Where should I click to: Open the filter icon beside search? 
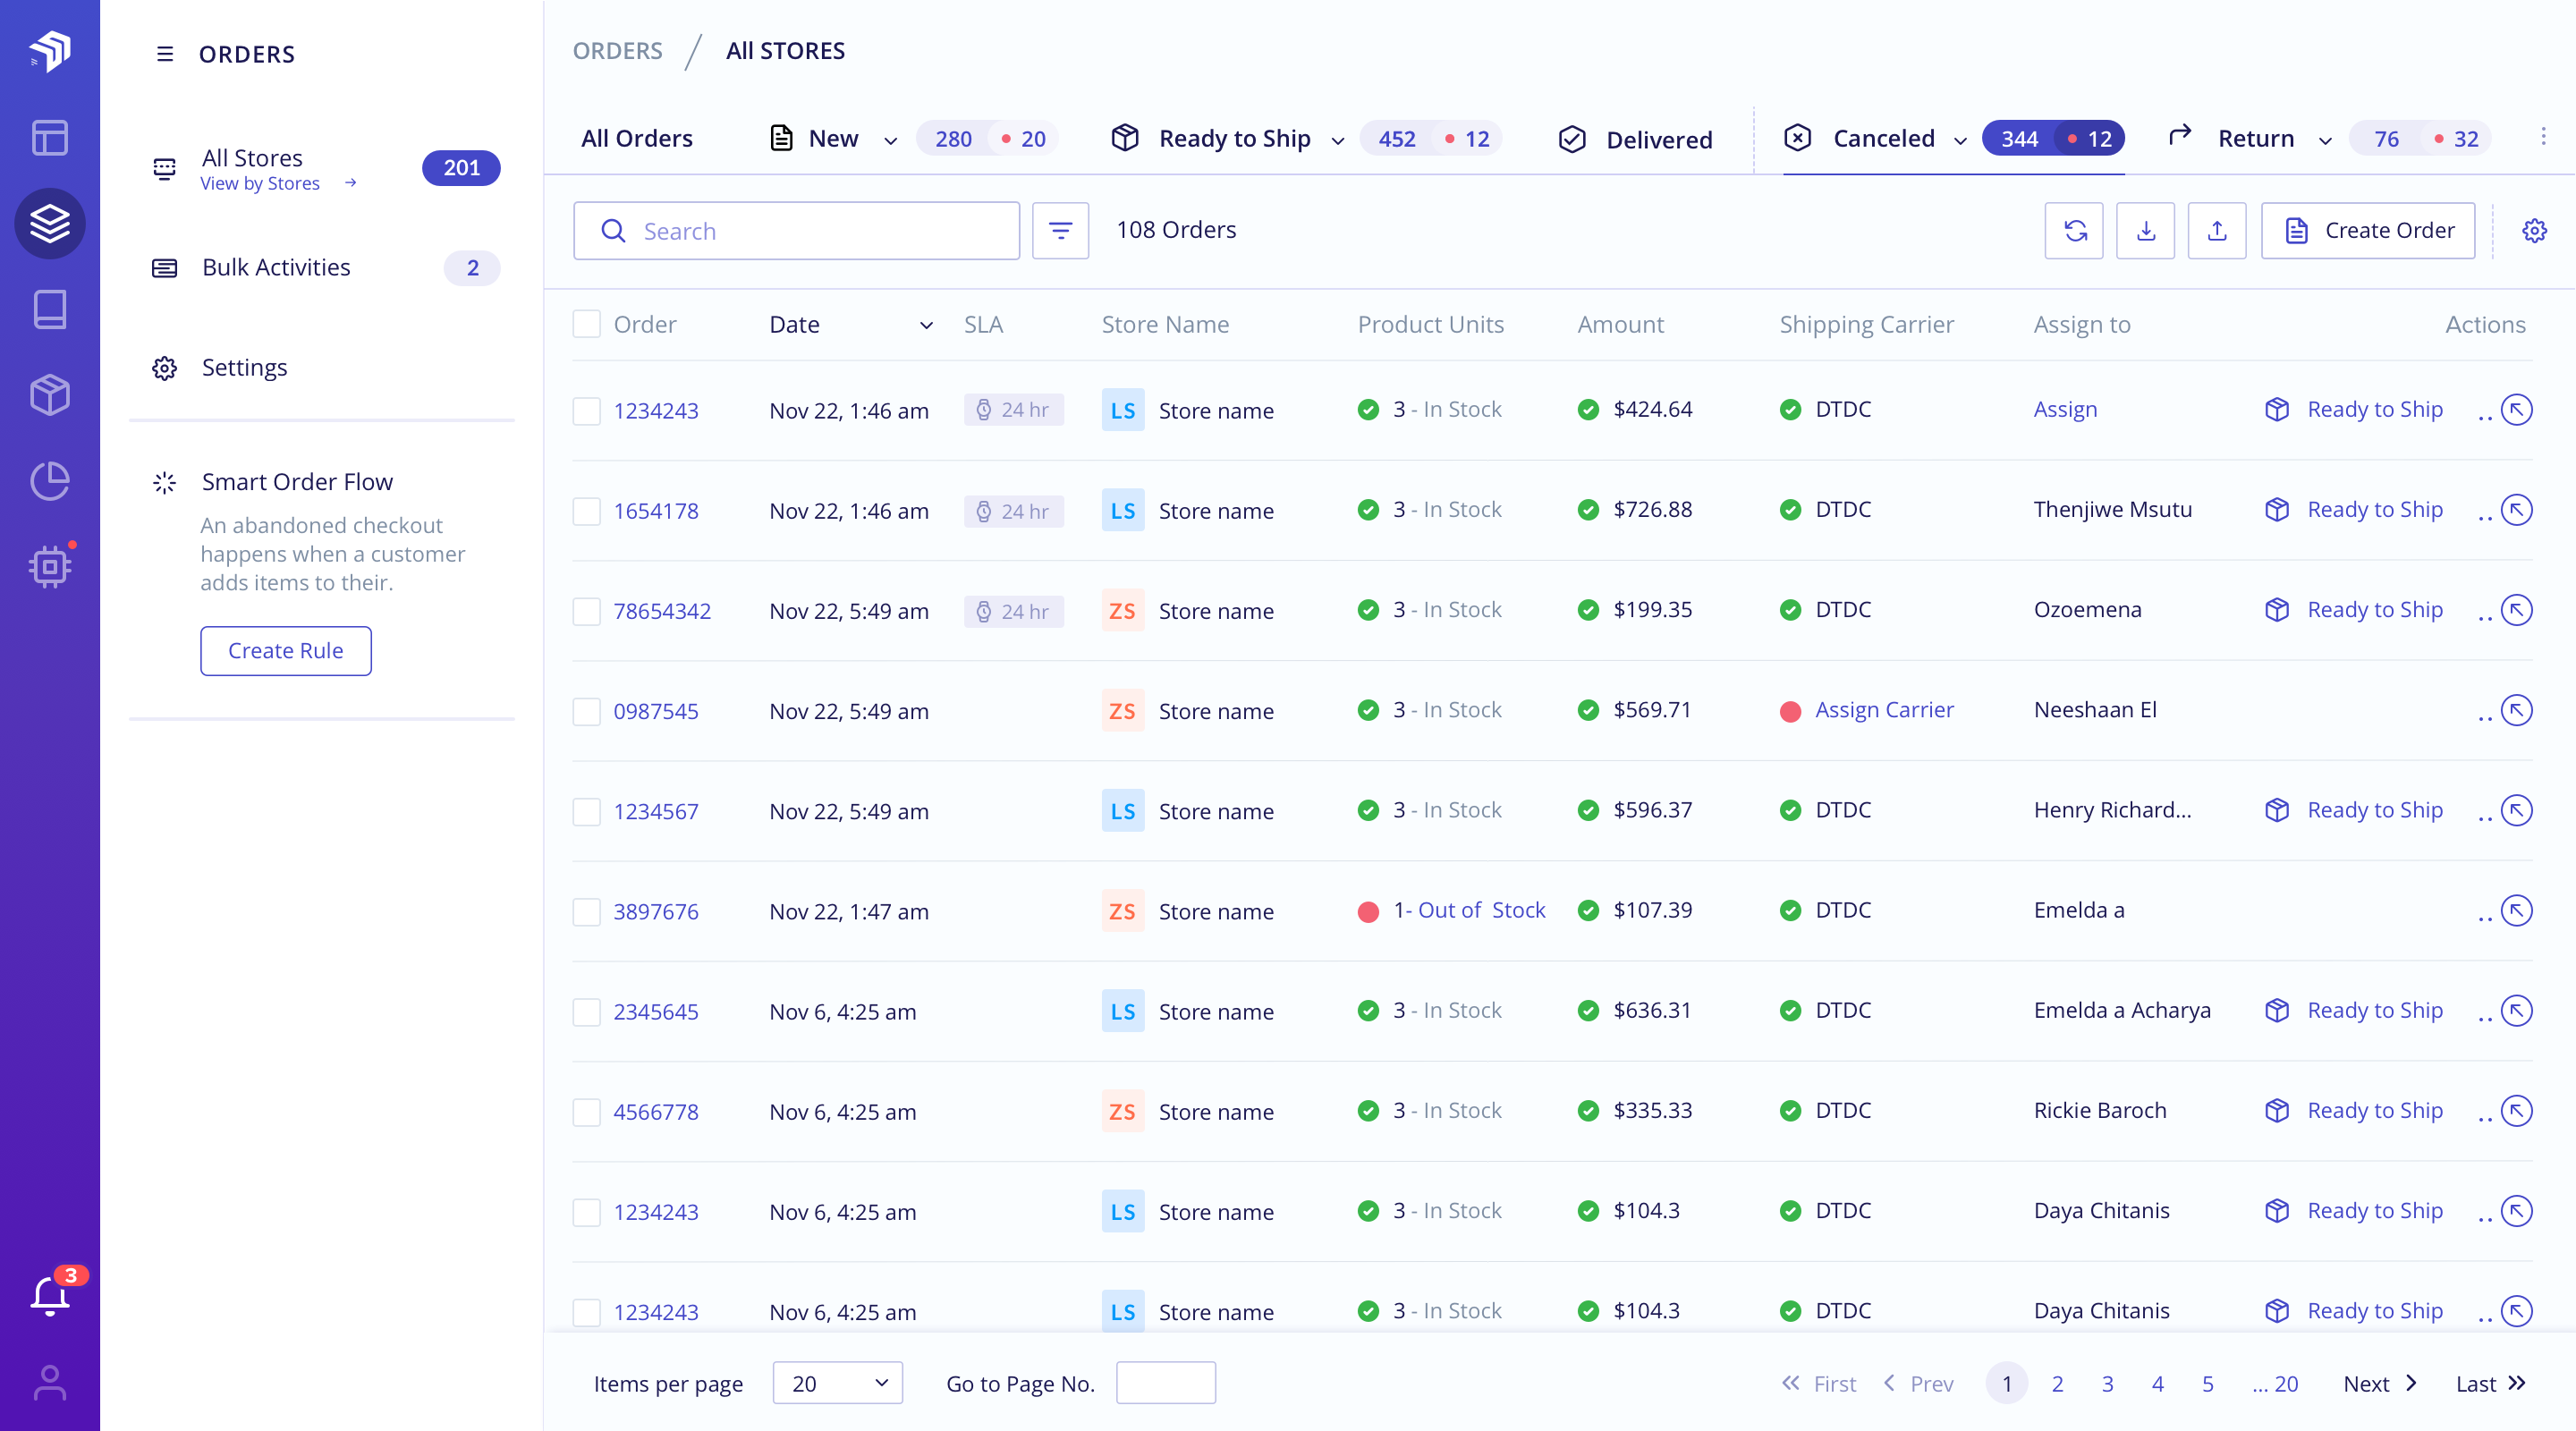[x=1060, y=231]
